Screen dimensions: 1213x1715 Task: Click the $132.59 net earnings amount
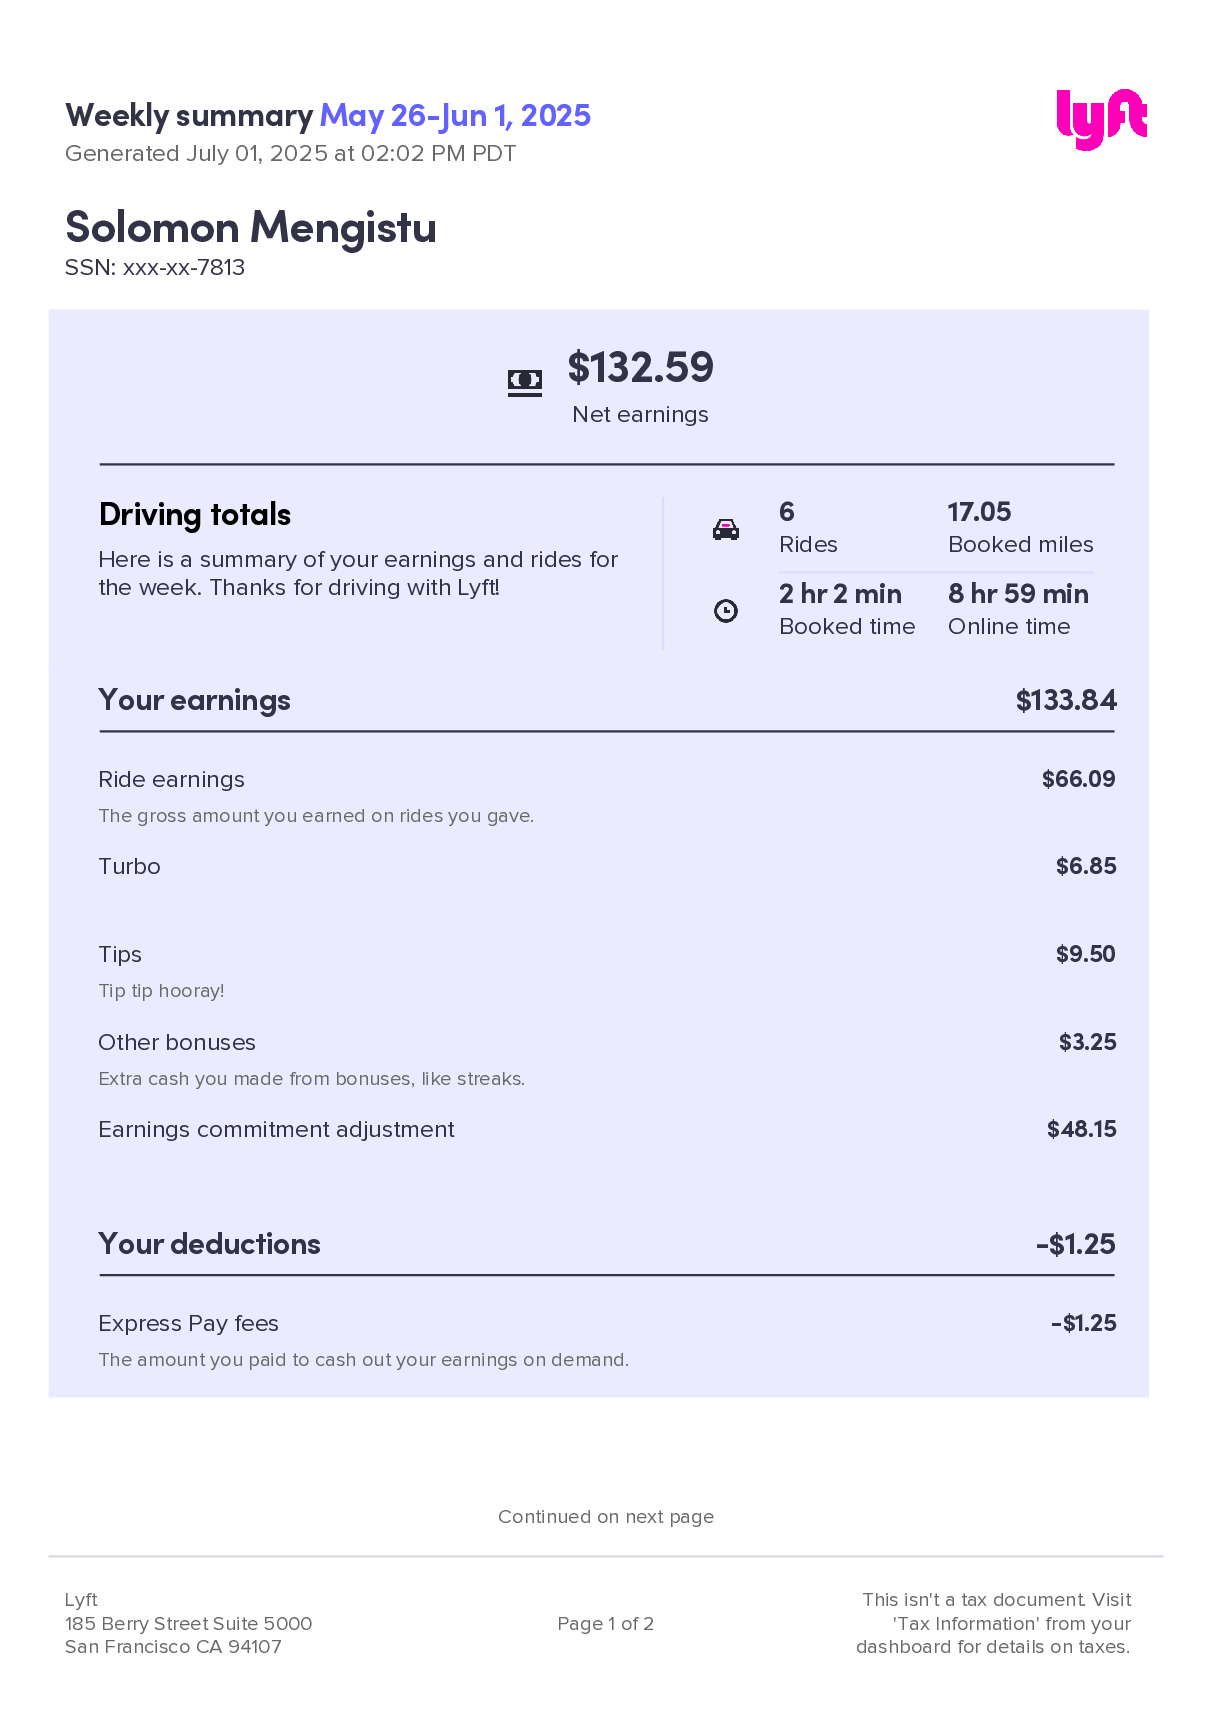coord(640,367)
